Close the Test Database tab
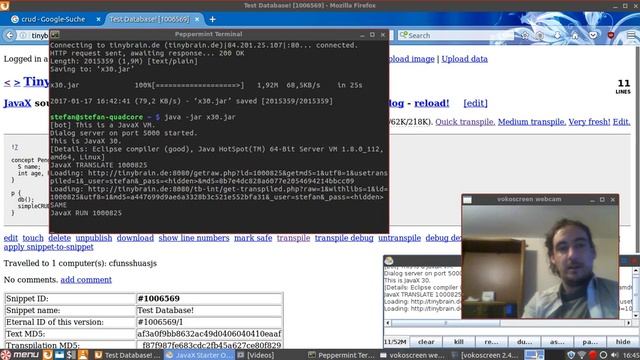Image resolution: width=640 pixels, height=360 pixels. coord(197,19)
